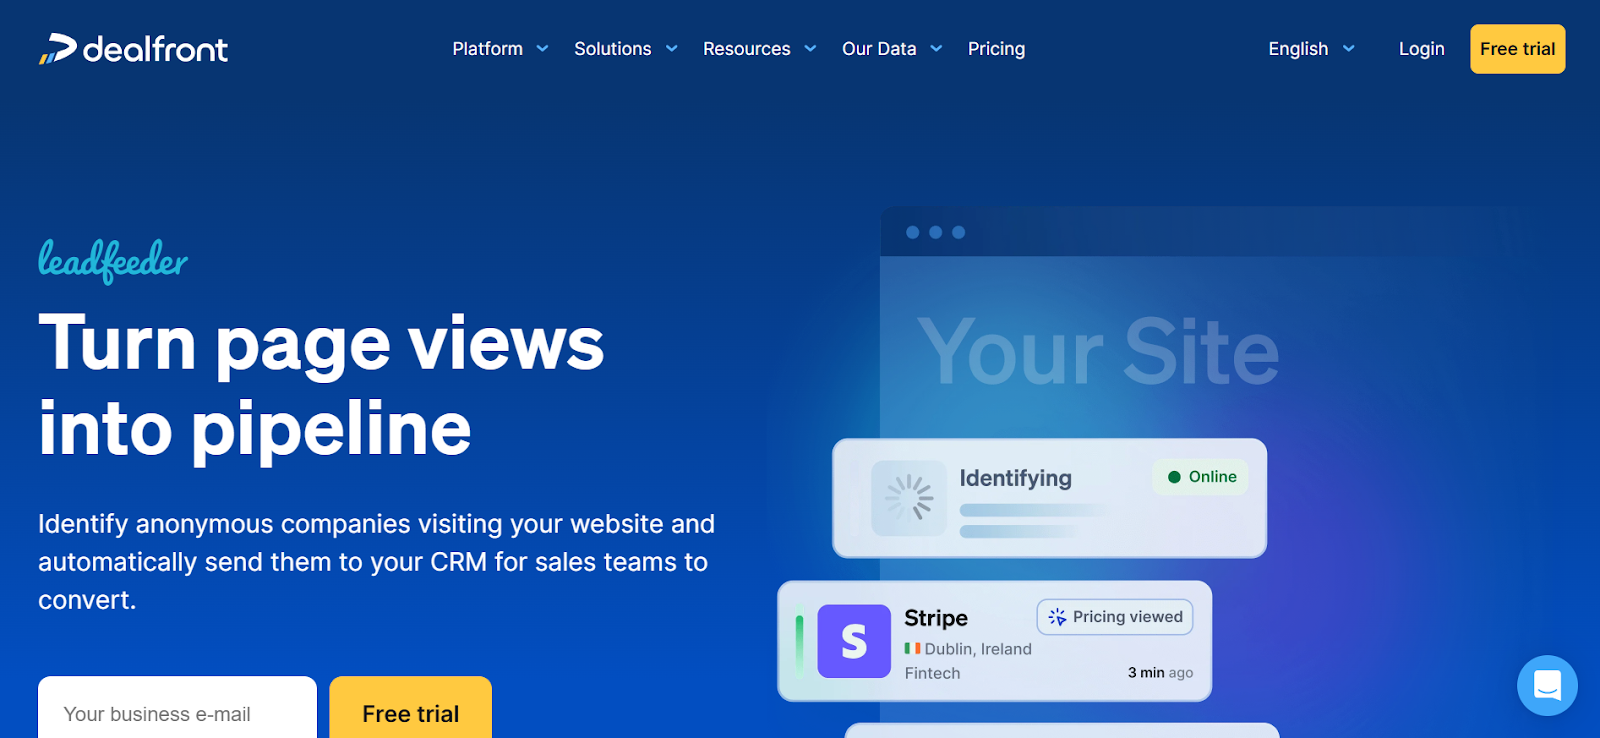
Task: Click the 3 min ago timestamp
Action: pos(1160,673)
